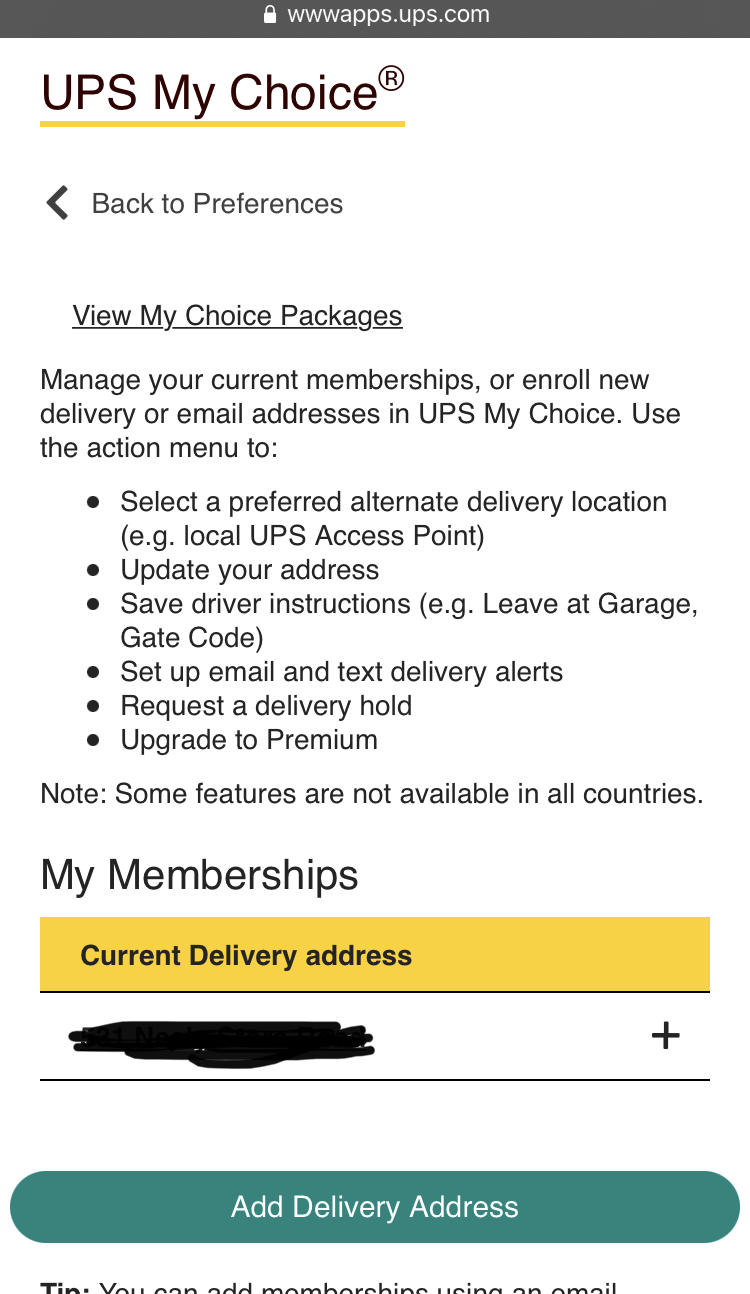The image size is (750, 1294).
Task: Click the My Memberships section heading
Action: click(199, 875)
